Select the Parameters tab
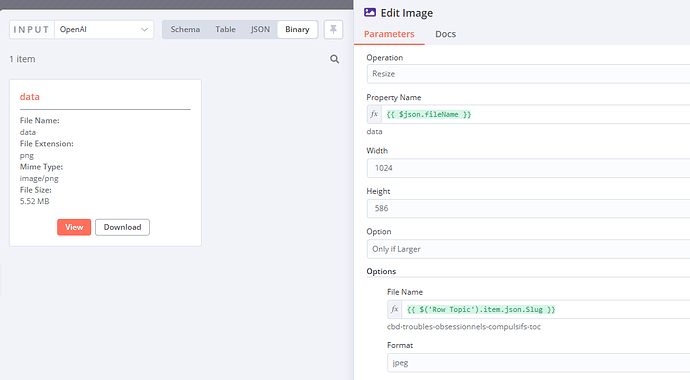The image size is (690, 380). pos(389,34)
